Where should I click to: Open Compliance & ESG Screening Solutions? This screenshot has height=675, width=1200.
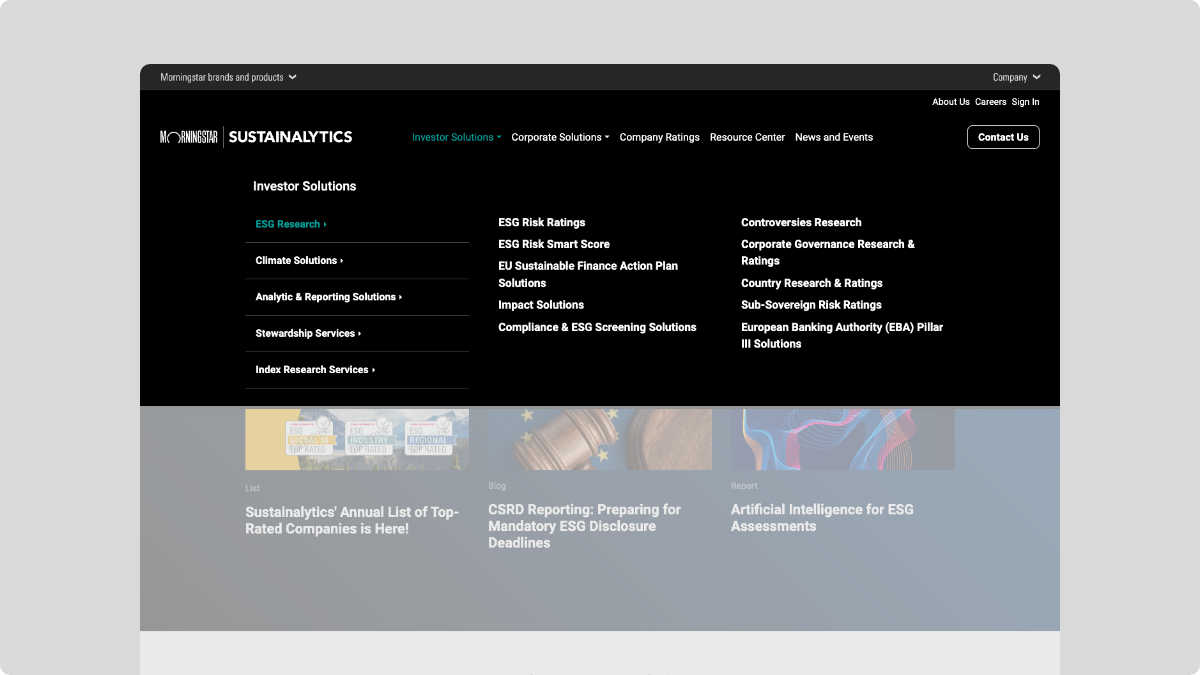(x=597, y=327)
